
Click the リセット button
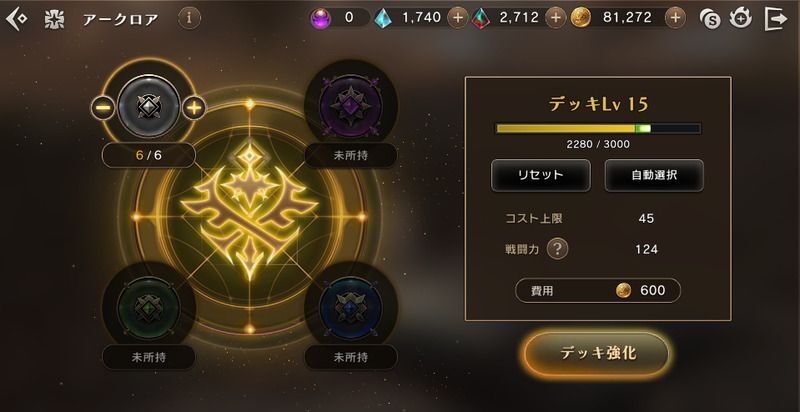[x=541, y=175]
